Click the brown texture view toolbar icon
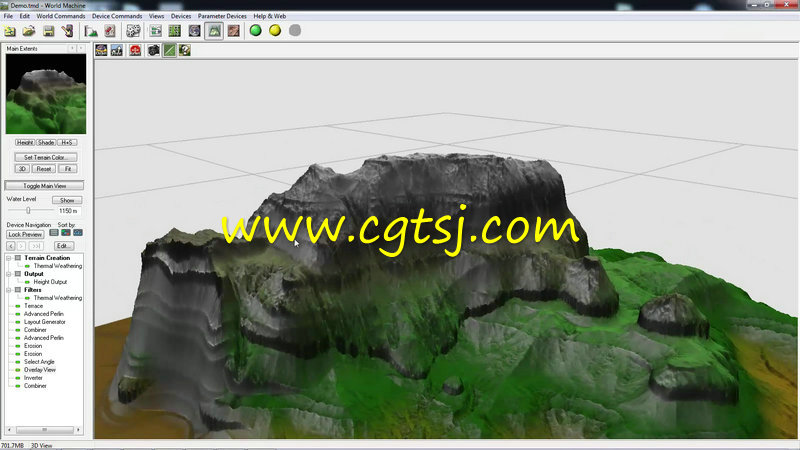 (234, 31)
